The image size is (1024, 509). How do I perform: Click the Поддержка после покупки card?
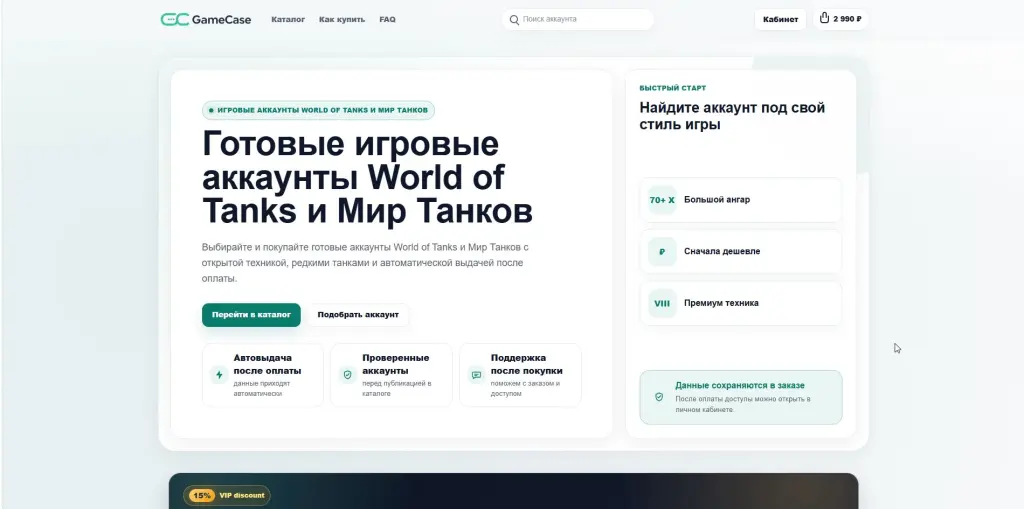(x=520, y=375)
